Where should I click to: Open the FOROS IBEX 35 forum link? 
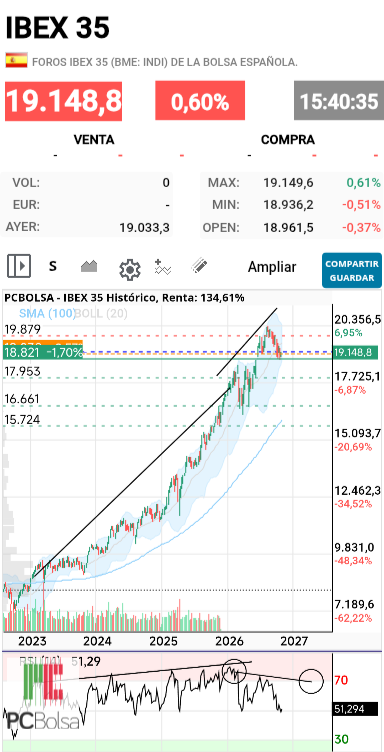pos(165,62)
